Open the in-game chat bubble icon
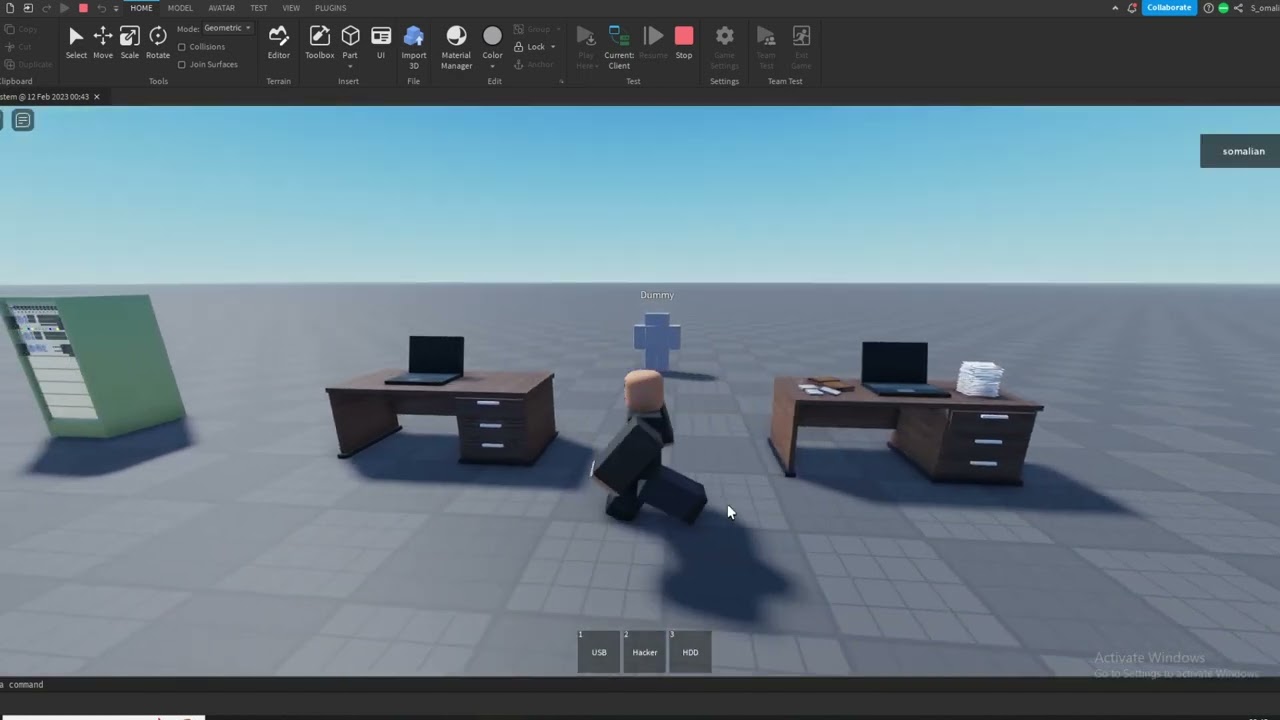This screenshot has height=720, width=1280. pos(22,121)
